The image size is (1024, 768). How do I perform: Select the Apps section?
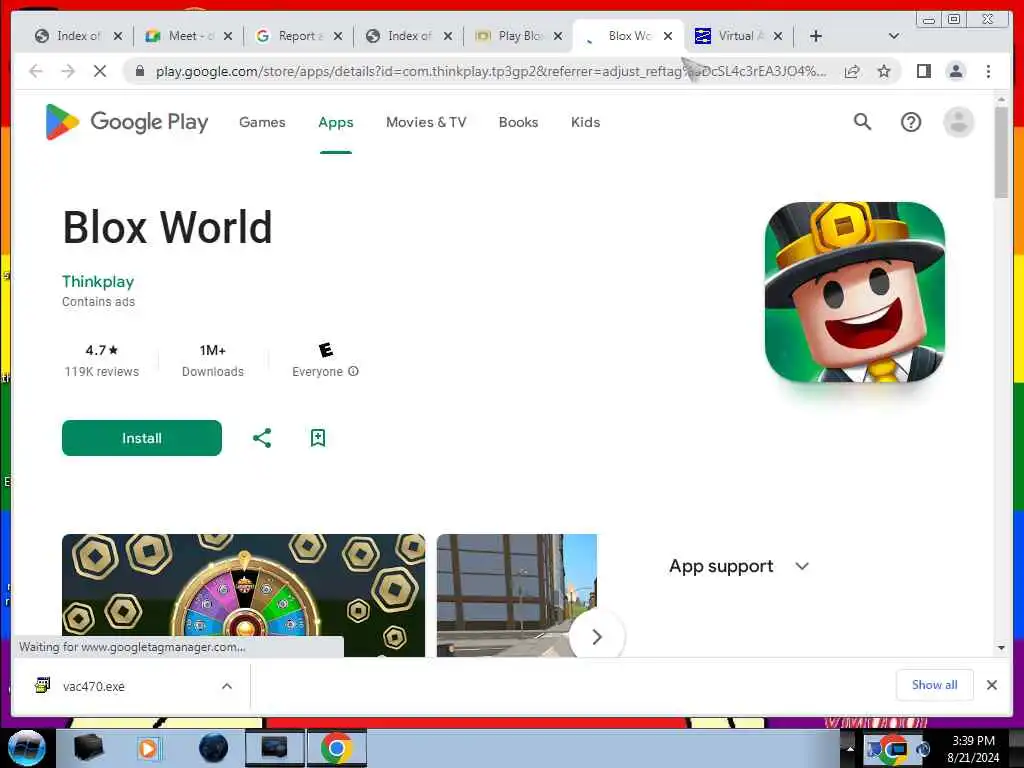point(336,122)
